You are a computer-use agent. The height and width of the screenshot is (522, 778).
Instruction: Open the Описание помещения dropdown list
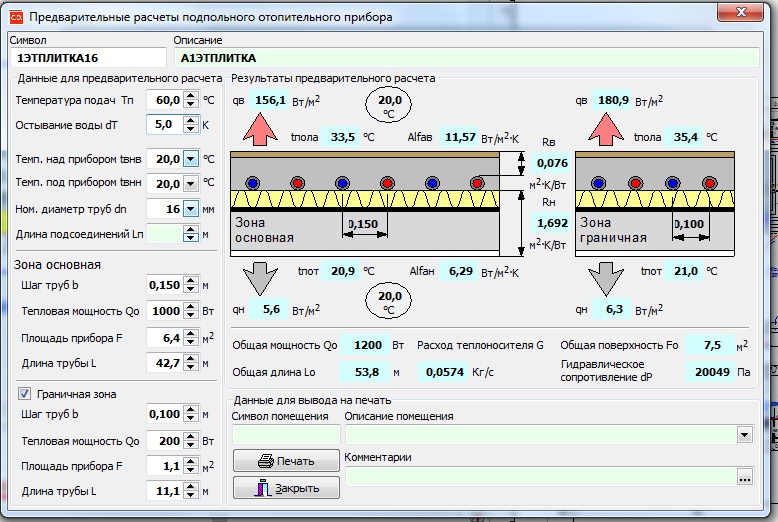[743, 435]
